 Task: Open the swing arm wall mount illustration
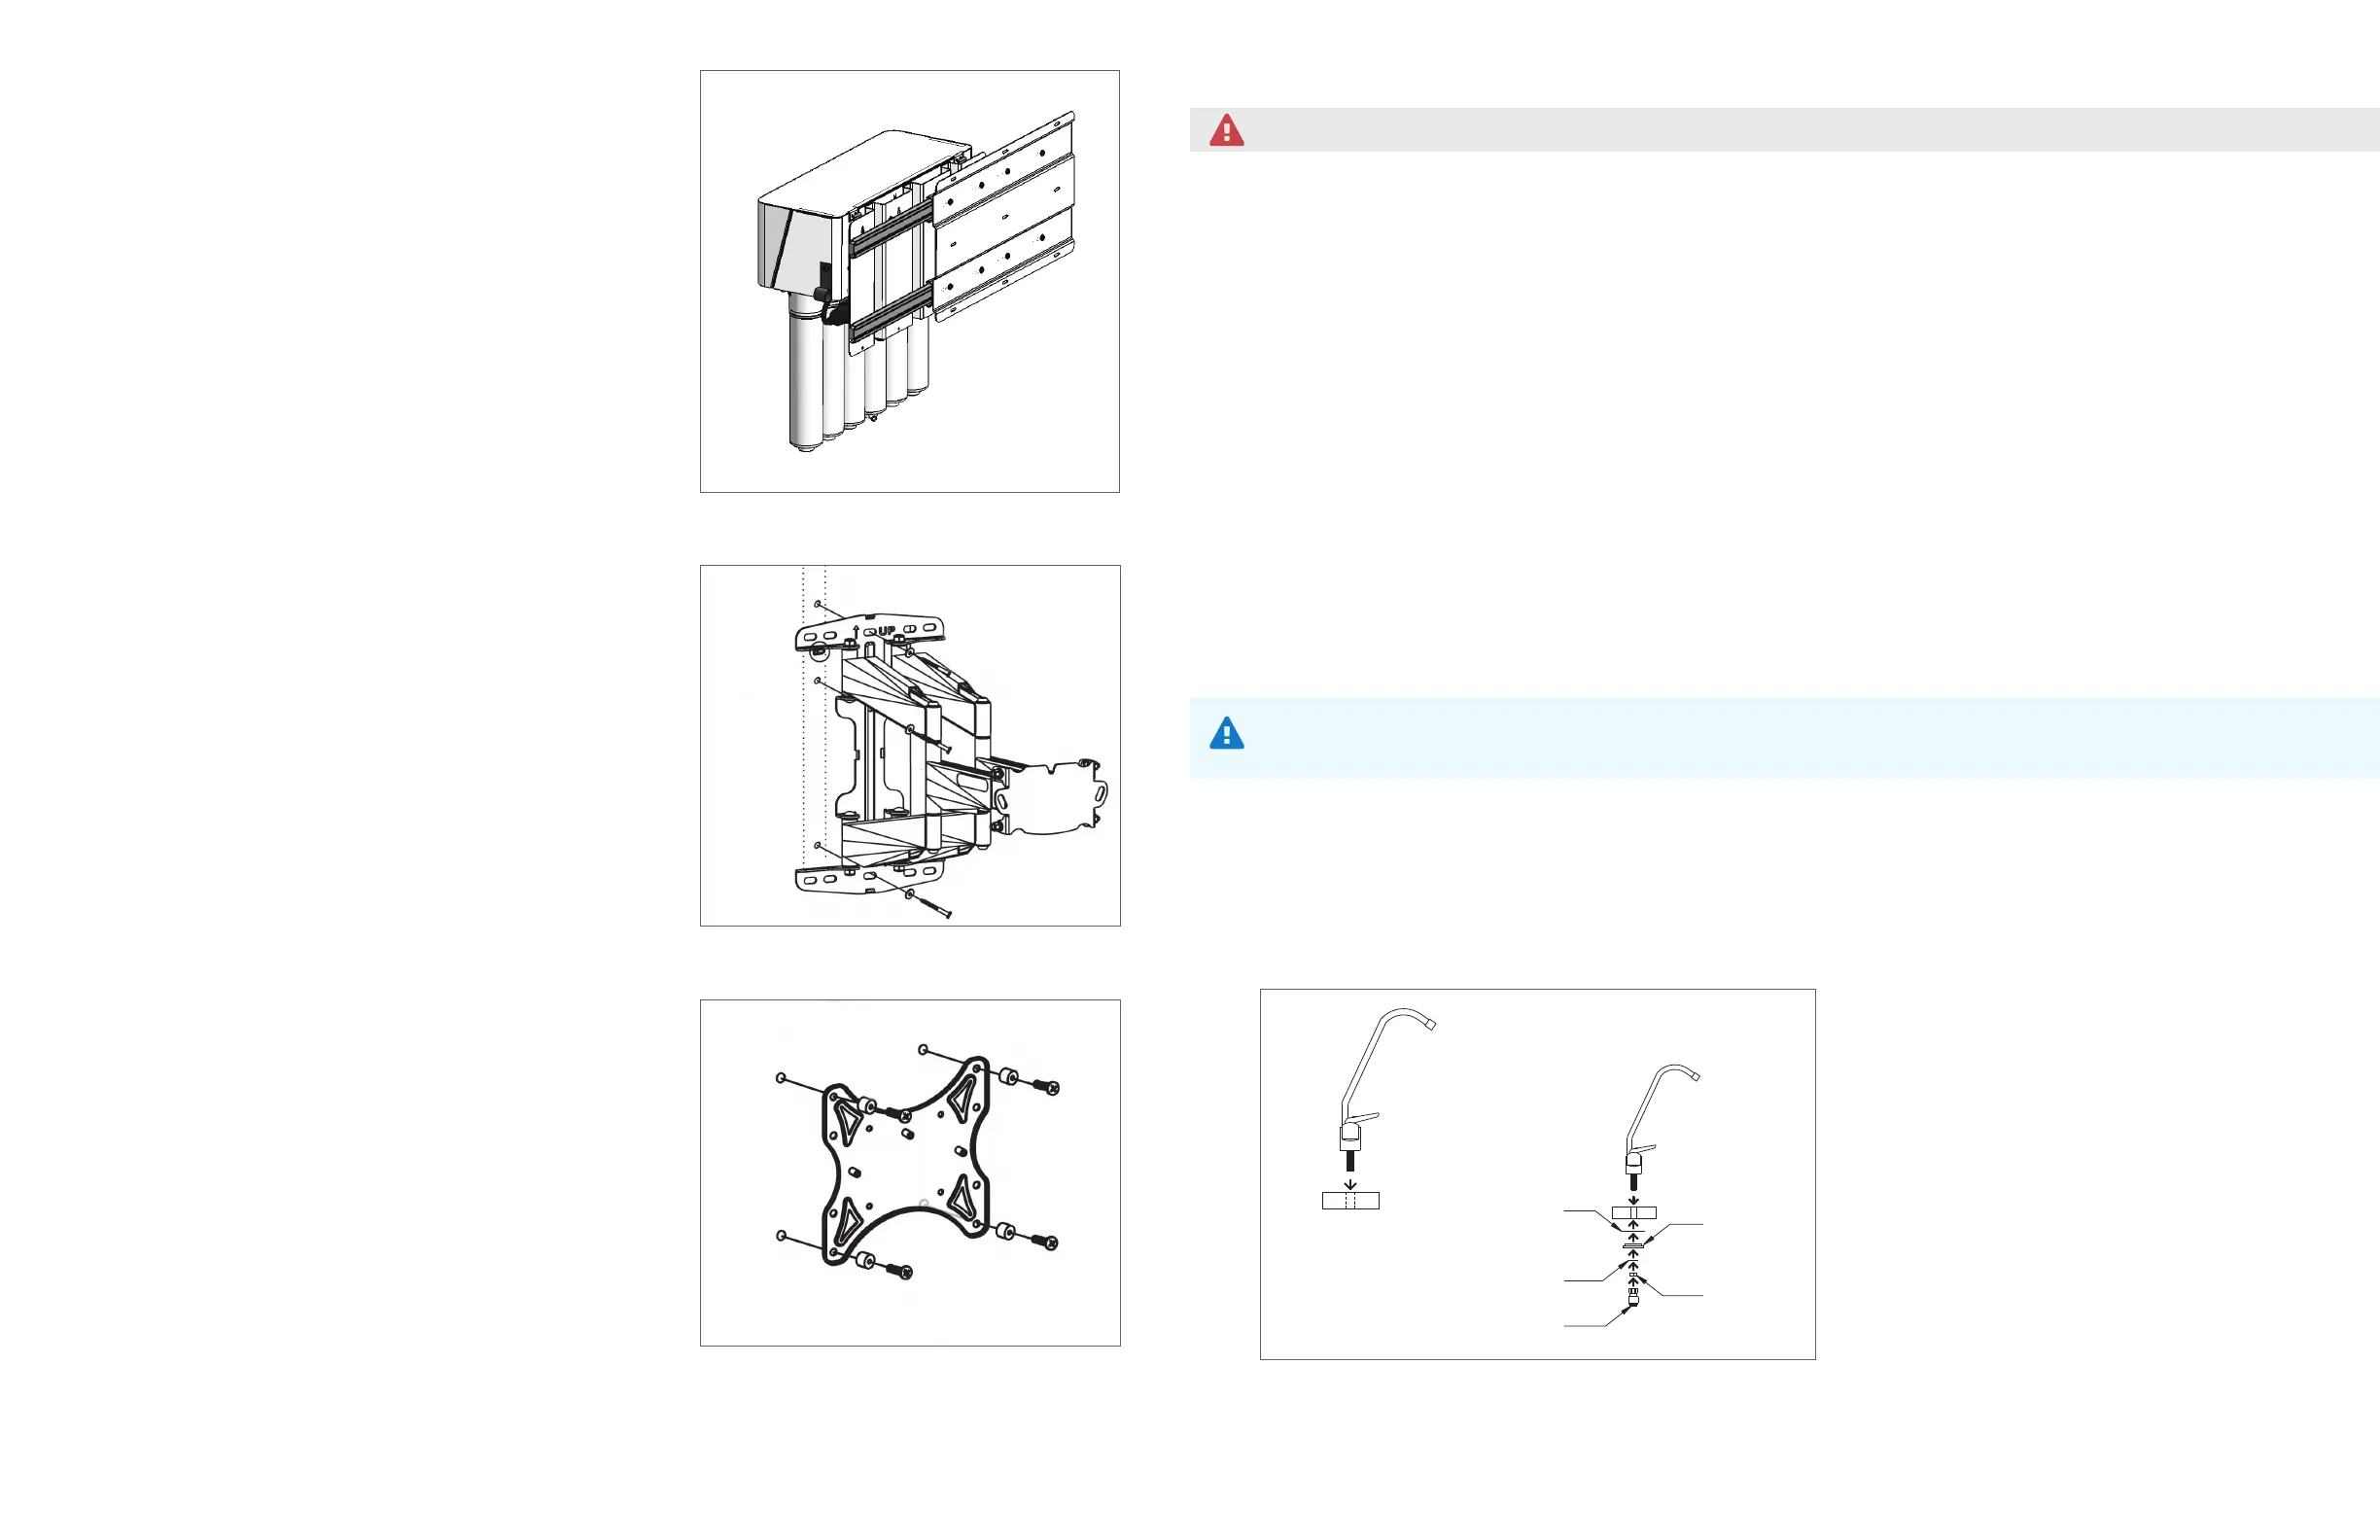point(910,745)
